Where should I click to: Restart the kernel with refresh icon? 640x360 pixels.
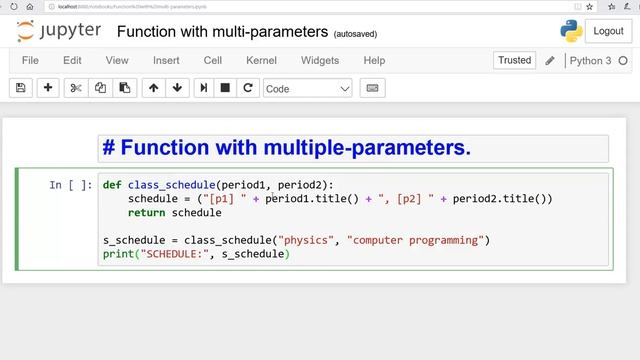[248, 88]
